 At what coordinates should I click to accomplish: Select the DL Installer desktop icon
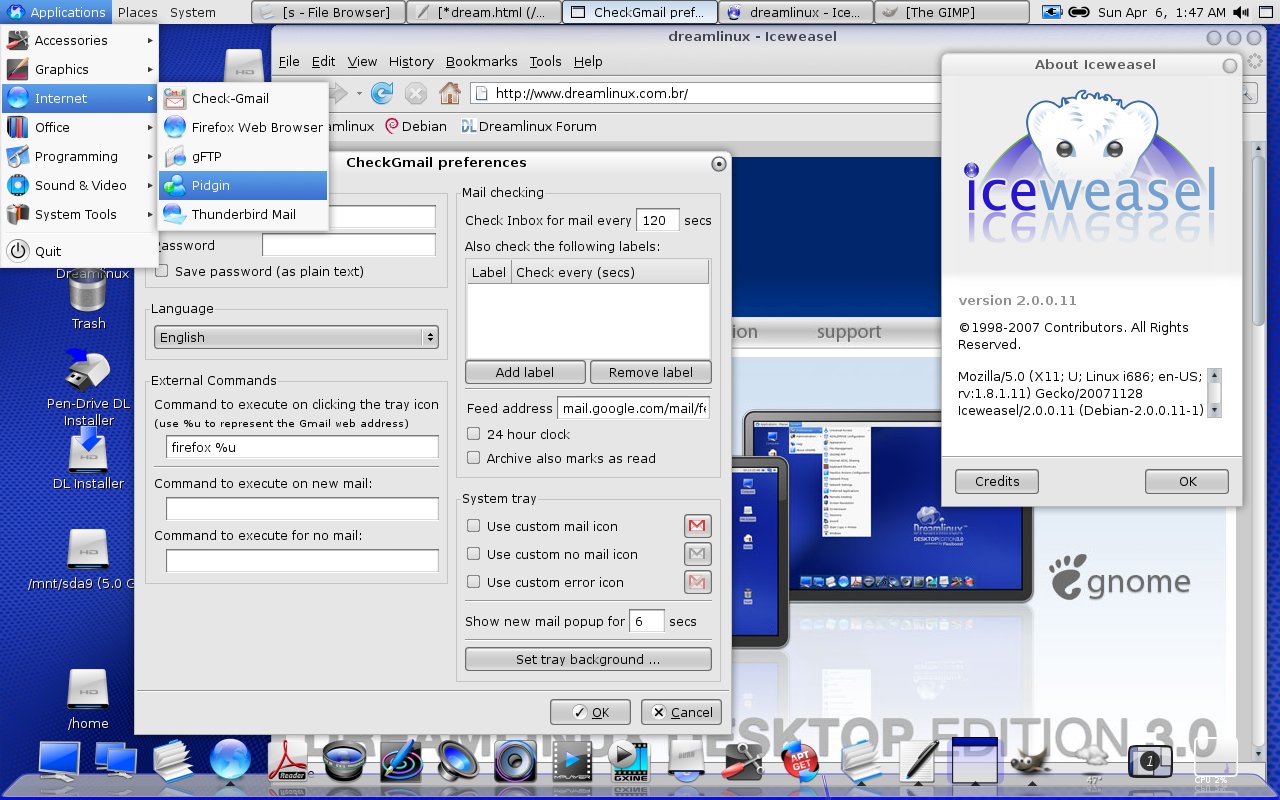point(88,460)
